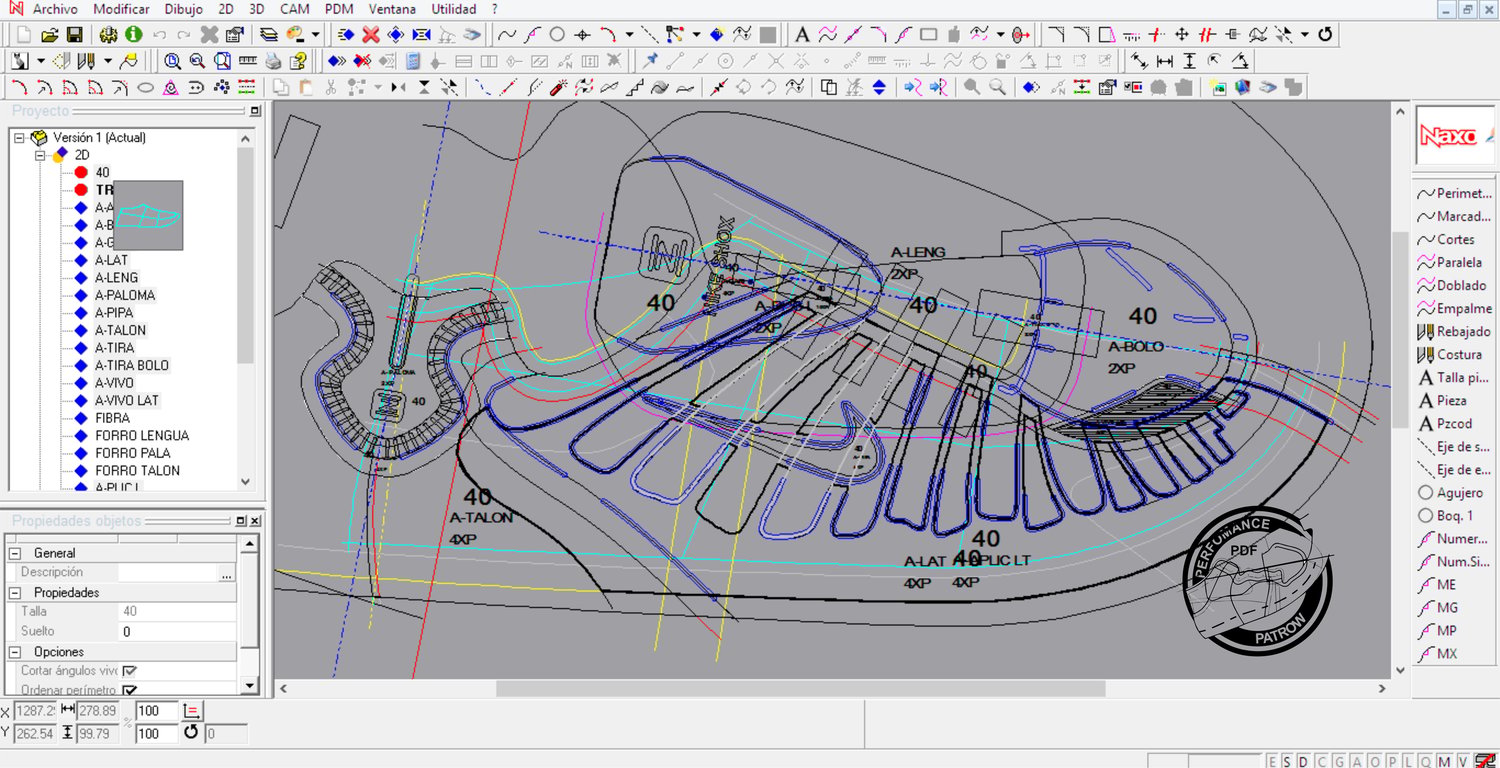Select the ellipse tool in the third toolbar

[x=145, y=87]
